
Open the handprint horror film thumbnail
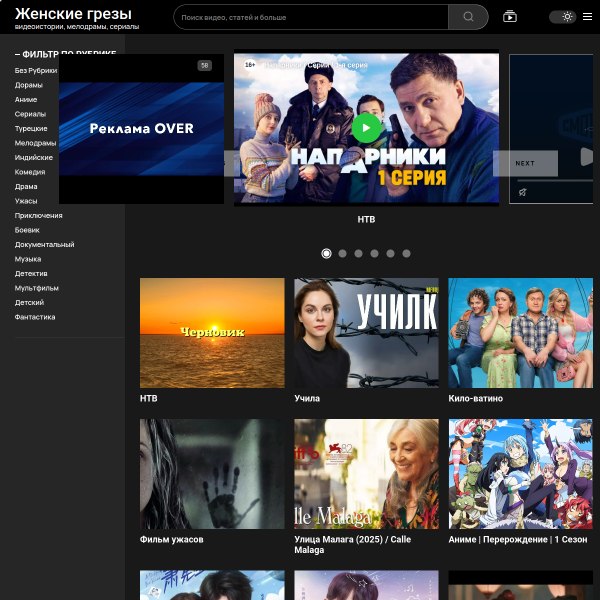[x=212, y=474]
